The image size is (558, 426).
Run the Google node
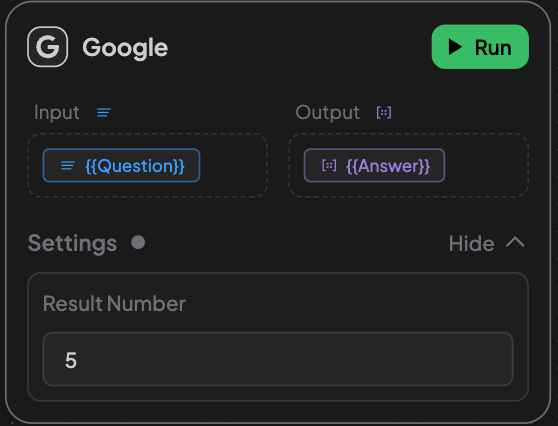pyautogui.click(x=480, y=47)
